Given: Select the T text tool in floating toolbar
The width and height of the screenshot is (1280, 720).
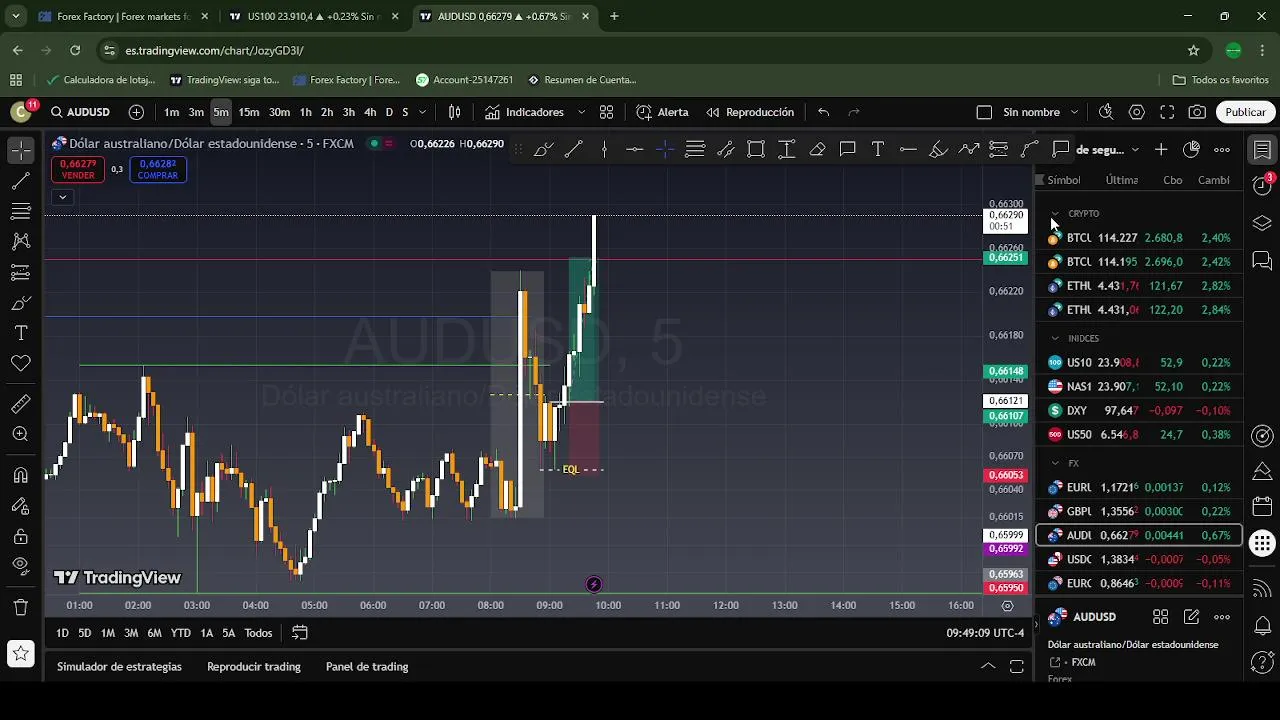Looking at the screenshot, I should (877, 149).
